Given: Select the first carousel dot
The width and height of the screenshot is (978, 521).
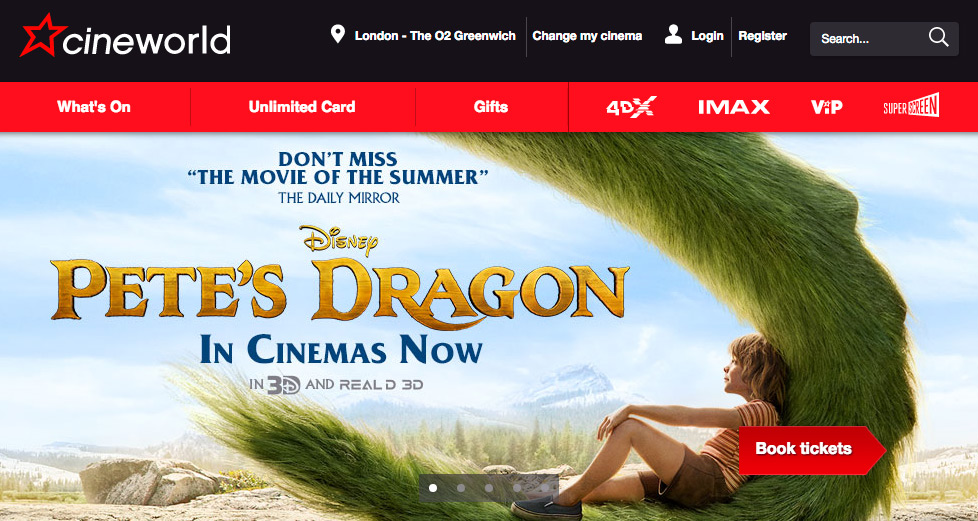Looking at the screenshot, I should pos(433,488).
